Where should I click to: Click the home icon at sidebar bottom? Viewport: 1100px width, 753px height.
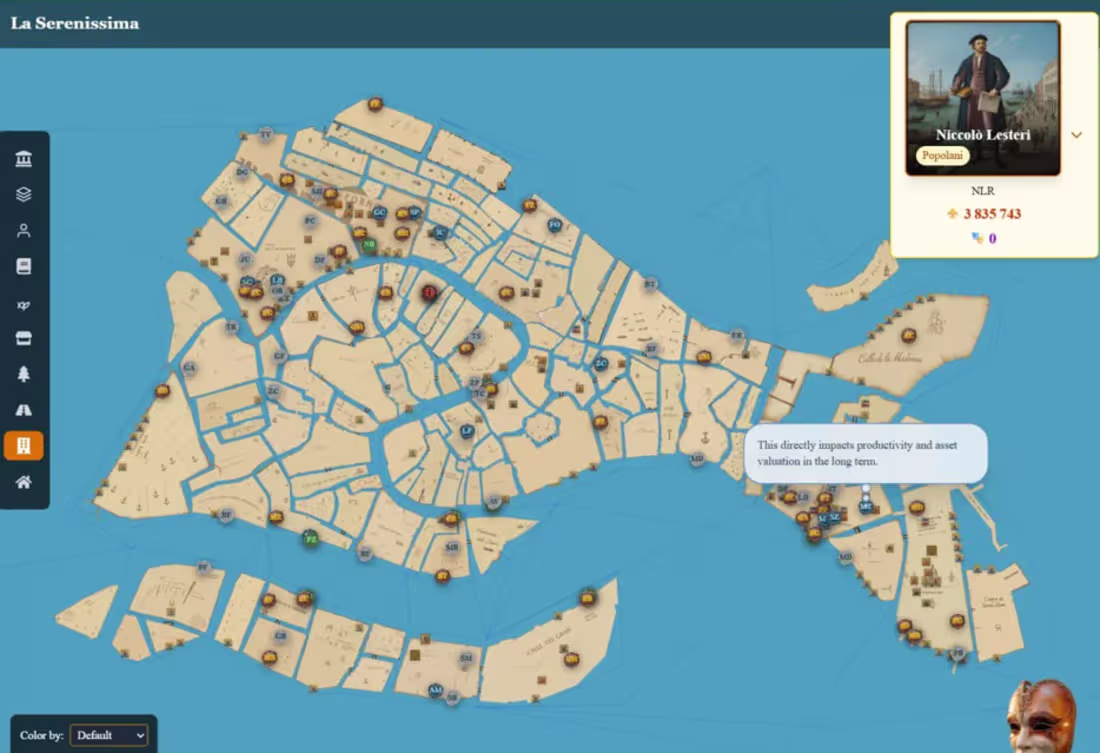pyautogui.click(x=24, y=480)
